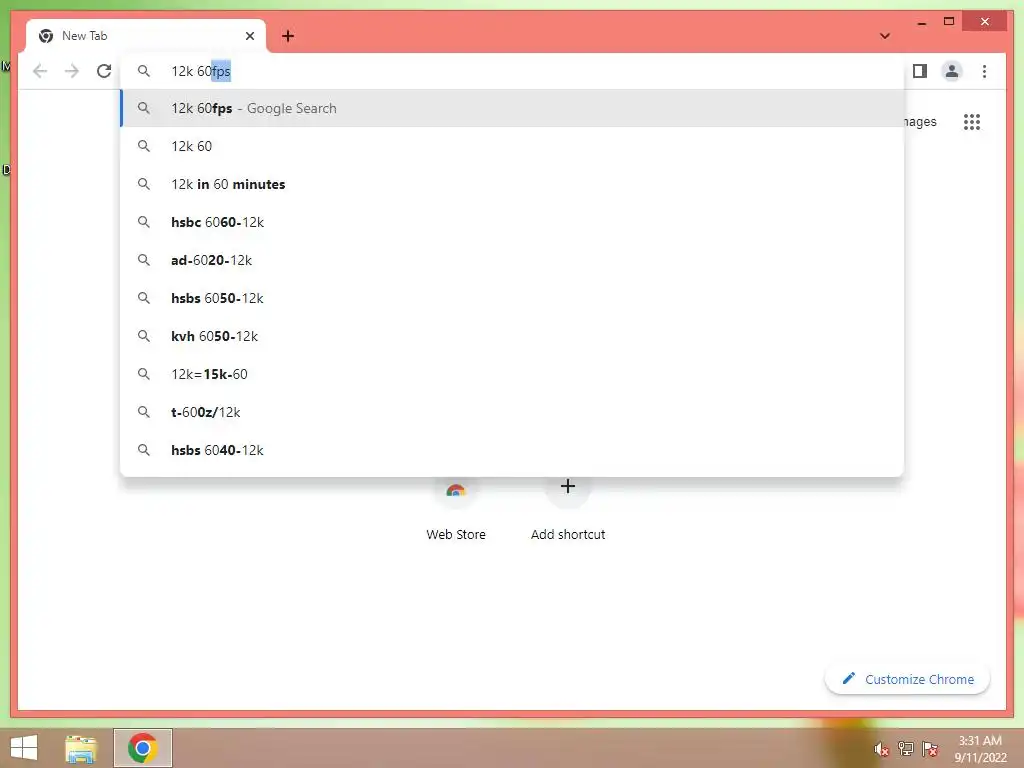The image size is (1024, 768).
Task: Open the profile avatar icon
Action: [952, 71]
